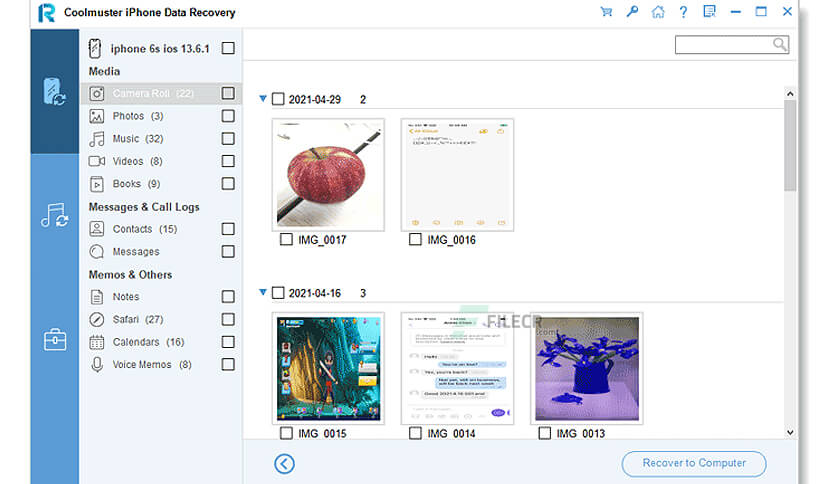836x484 pixels.
Task: Open the key registration icon
Action: click(632, 12)
